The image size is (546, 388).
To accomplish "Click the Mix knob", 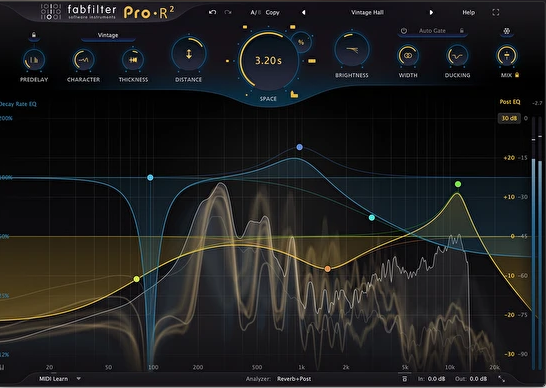I will 507,56.
